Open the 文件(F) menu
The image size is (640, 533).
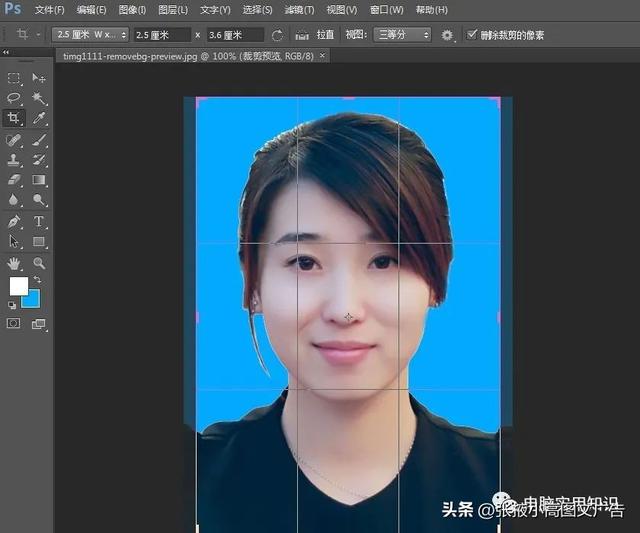pyautogui.click(x=49, y=10)
